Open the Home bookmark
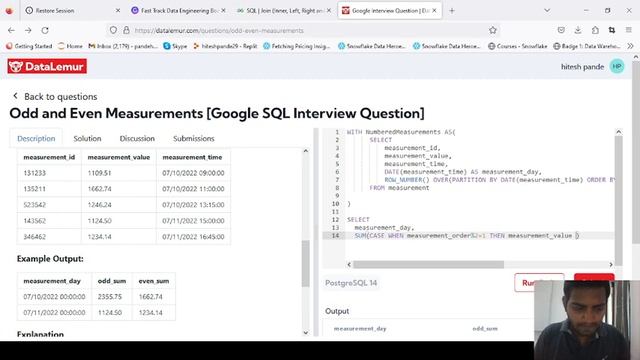Screen dimensions: 640x360 [70, 46]
